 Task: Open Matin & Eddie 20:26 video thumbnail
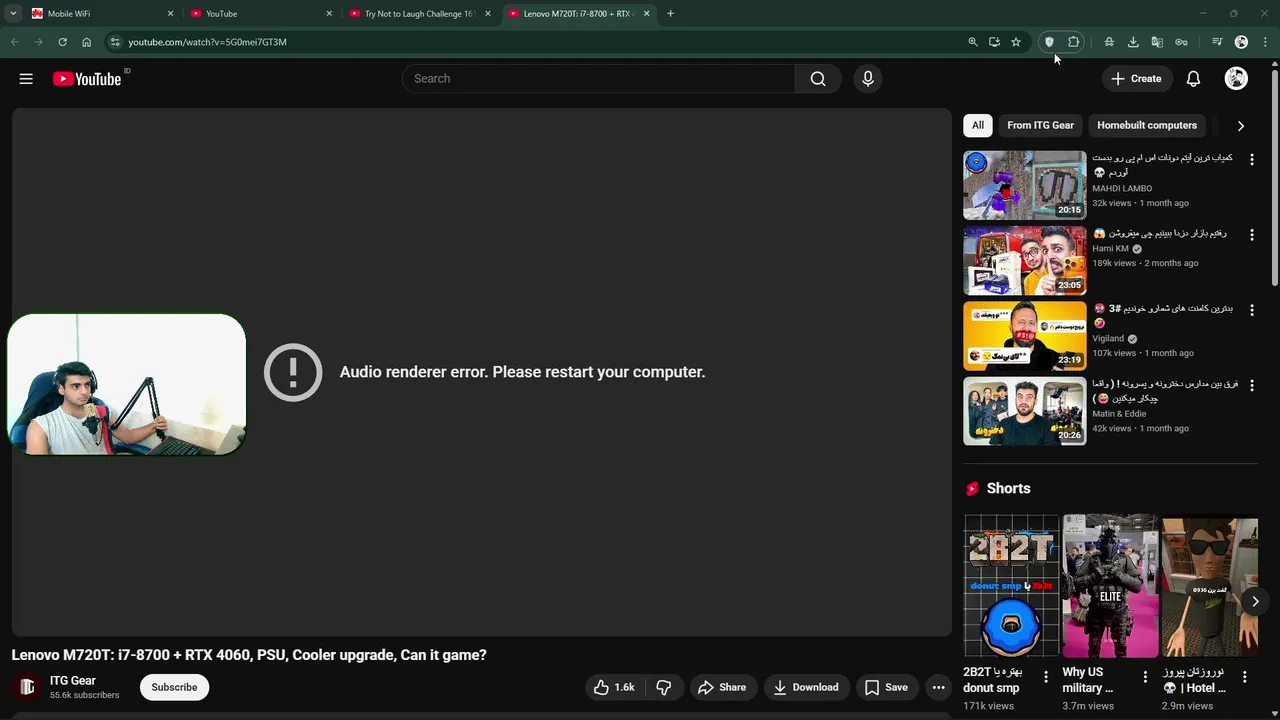pos(1024,411)
